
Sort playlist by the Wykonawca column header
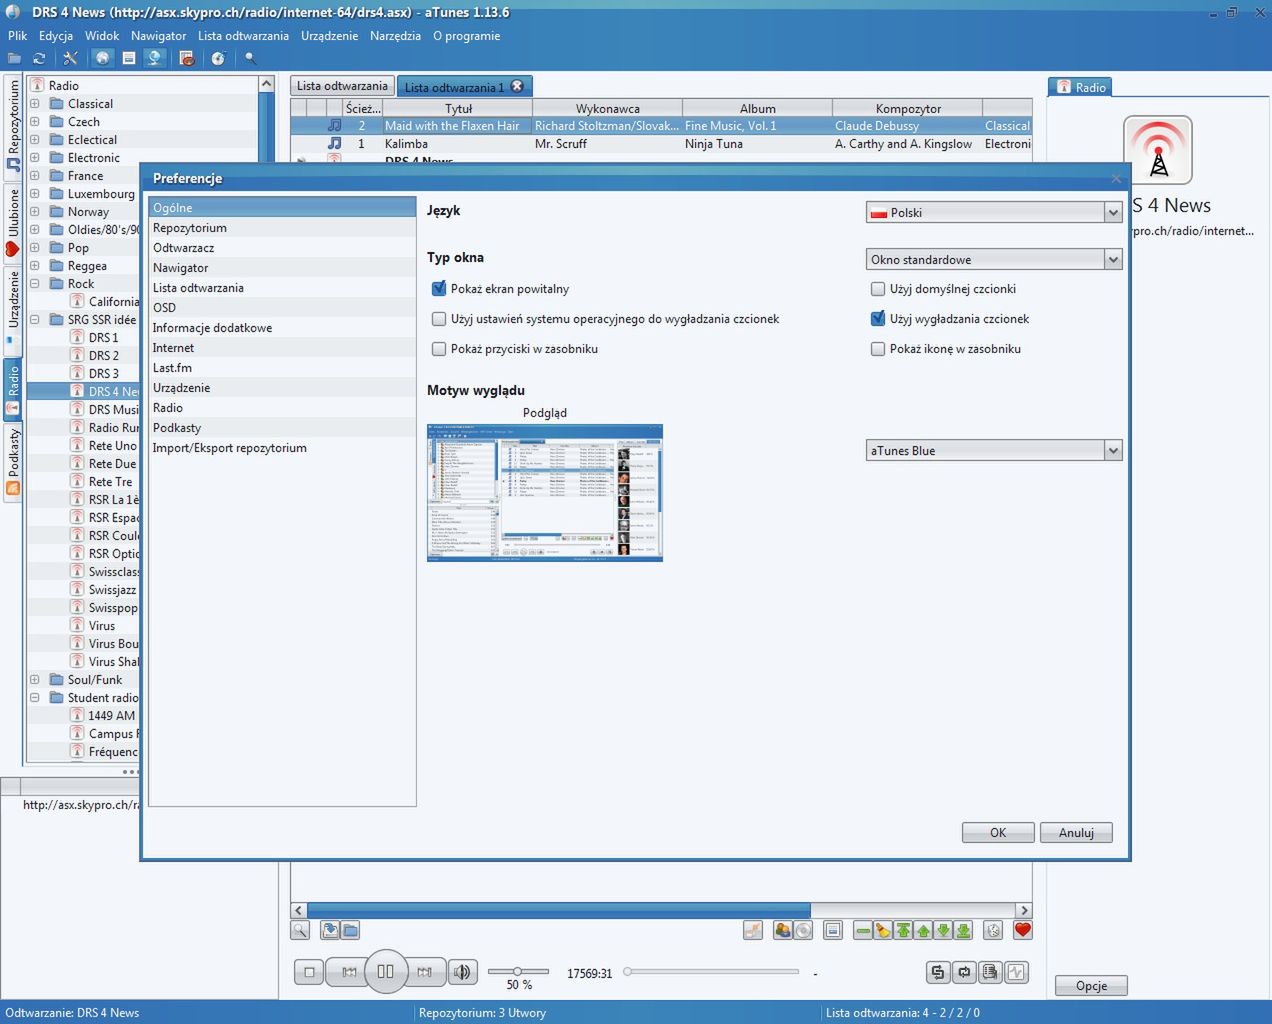(x=607, y=108)
